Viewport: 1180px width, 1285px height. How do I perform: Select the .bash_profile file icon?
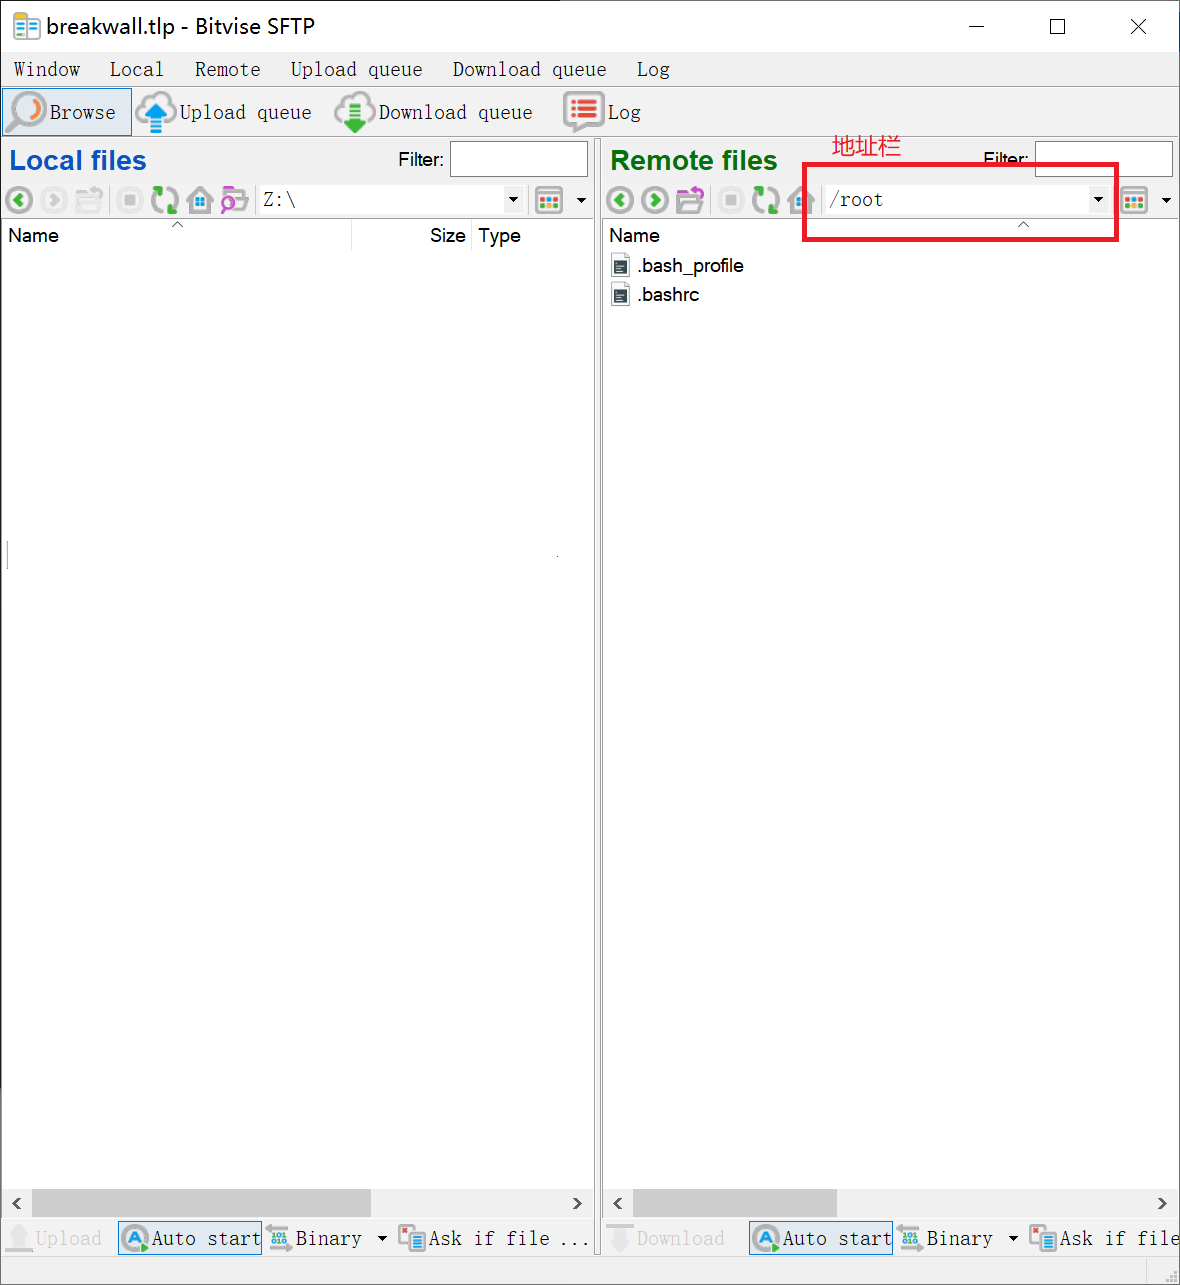621,266
